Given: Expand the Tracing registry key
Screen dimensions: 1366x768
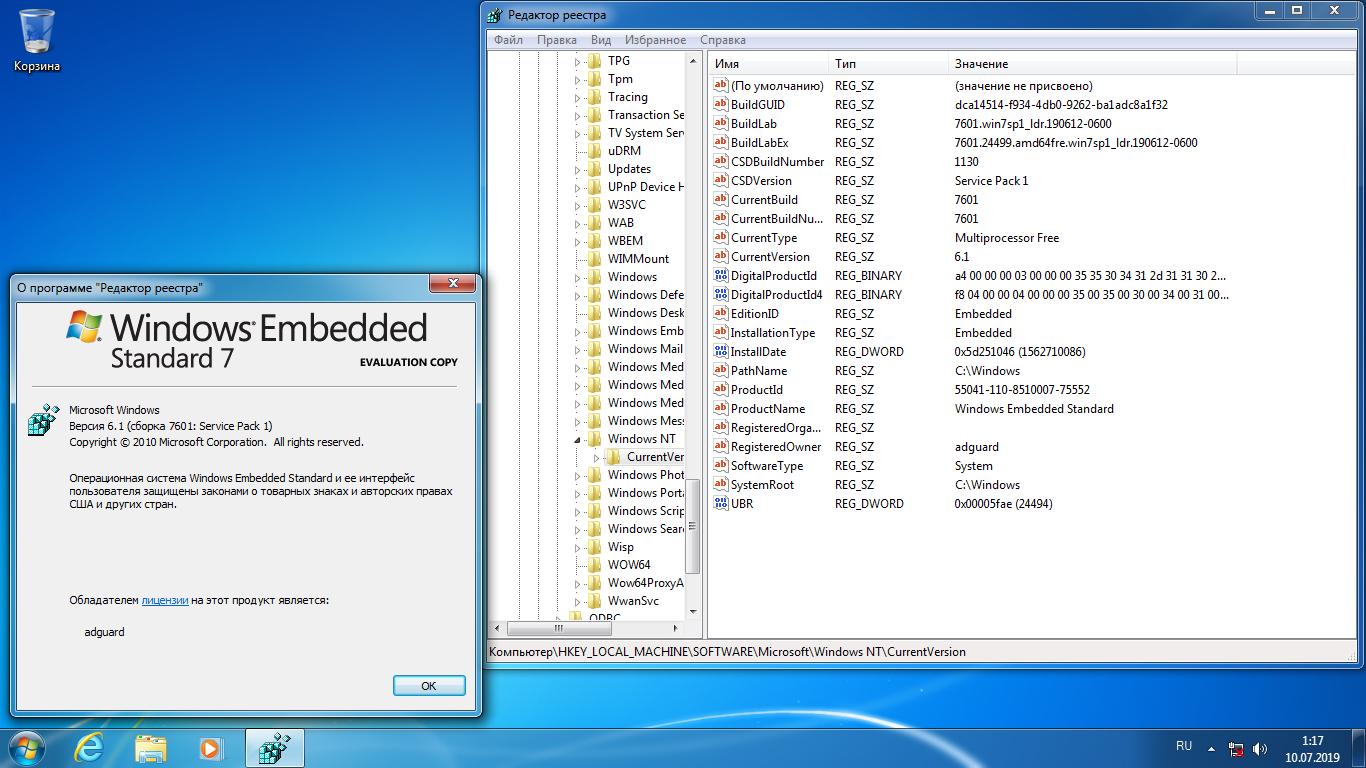Looking at the screenshot, I should pos(577,97).
